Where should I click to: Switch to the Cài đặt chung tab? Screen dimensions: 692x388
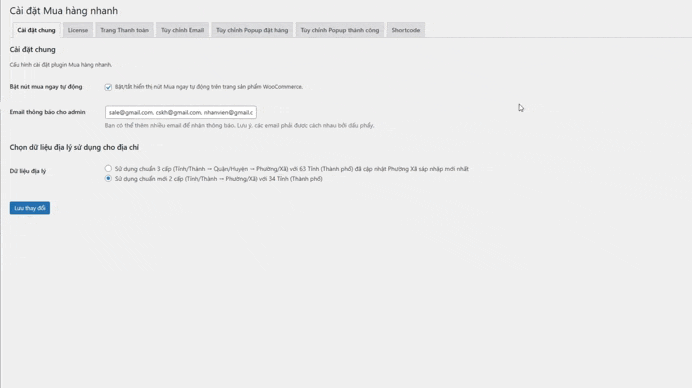click(36, 30)
